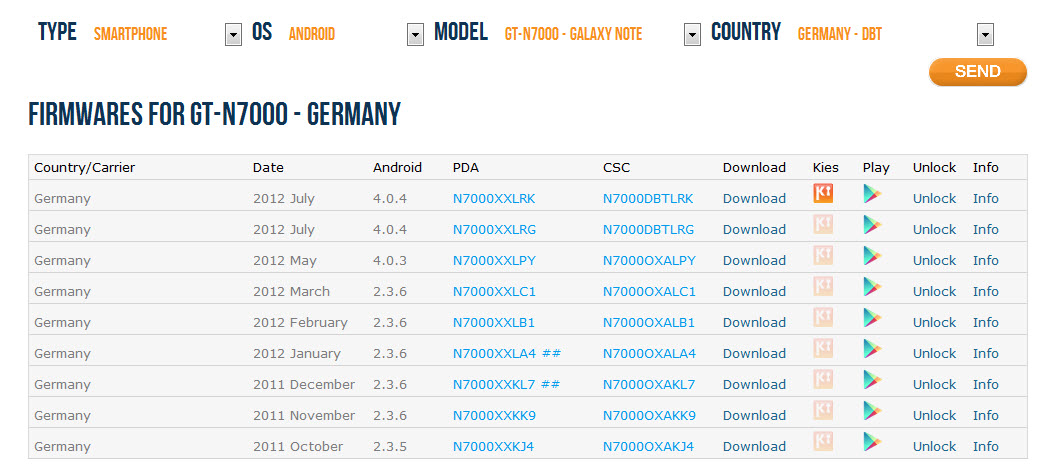
Task: Open Play Store icon for N7000XXLRK row
Action: (872, 194)
